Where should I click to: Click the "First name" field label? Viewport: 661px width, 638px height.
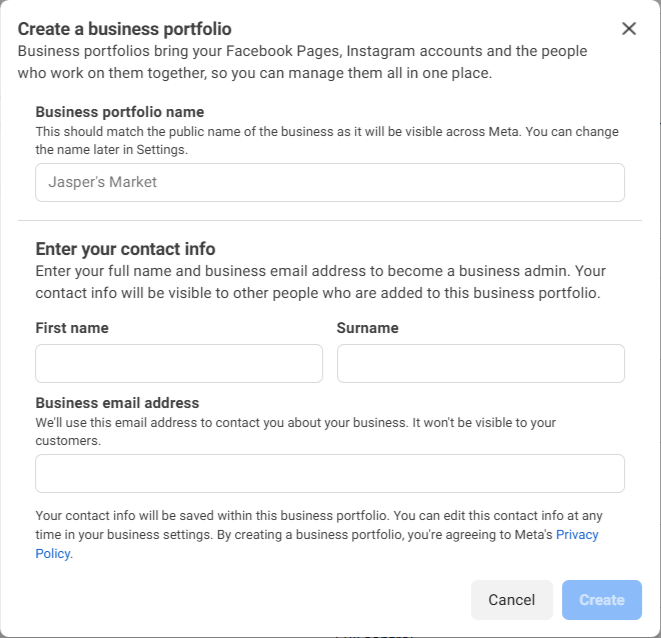[72, 328]
